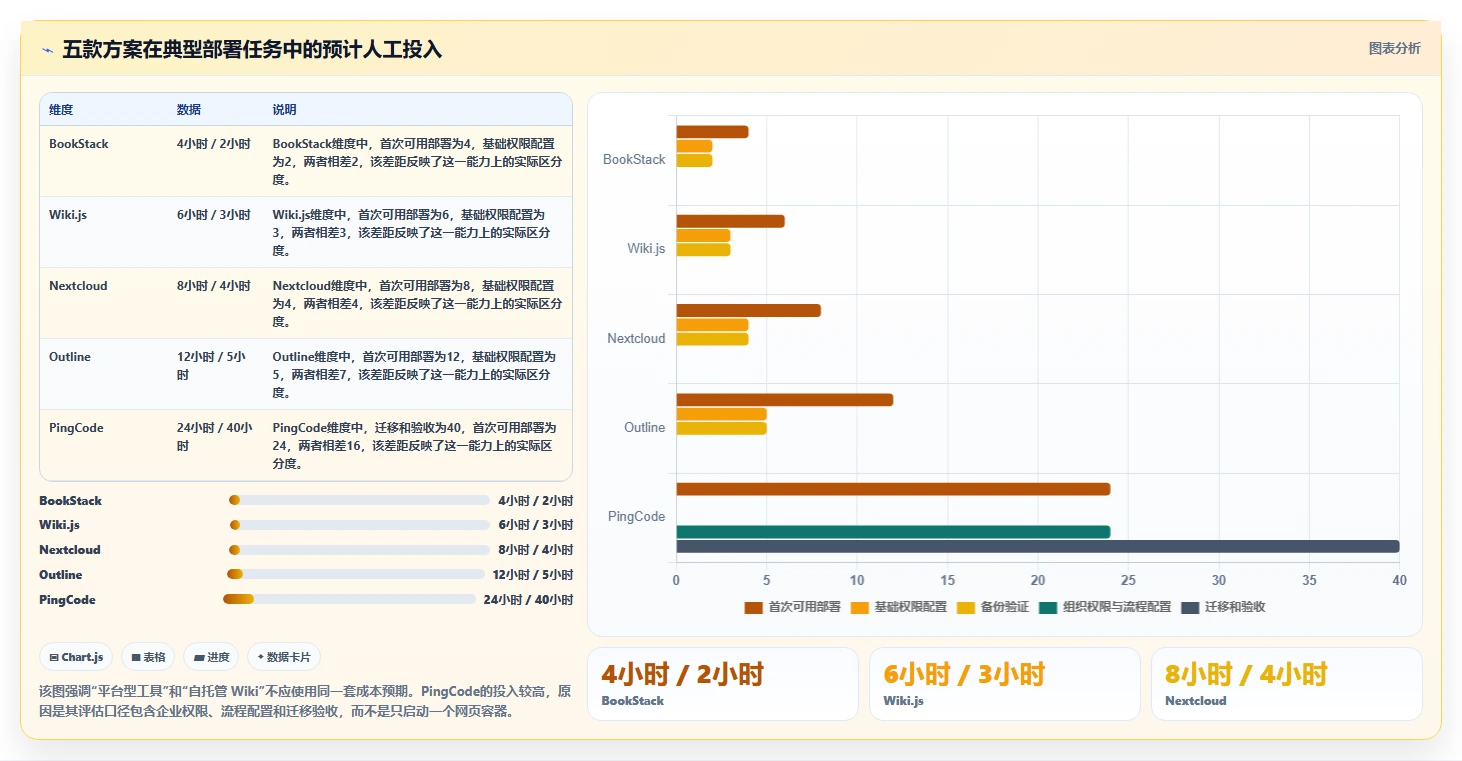The width and height of the screenshot is (1462, 761).
Task: Toggle the 首次可用部署 legend entry
Action: (792, 607)
